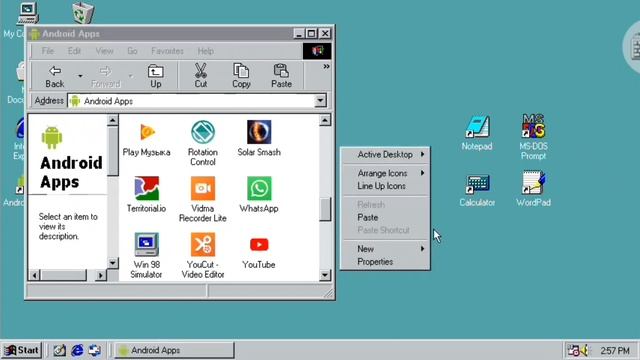Screen dimensions: 640x360
Task: Click the Task Scheduler tray icon
Action: pos(573,350)
